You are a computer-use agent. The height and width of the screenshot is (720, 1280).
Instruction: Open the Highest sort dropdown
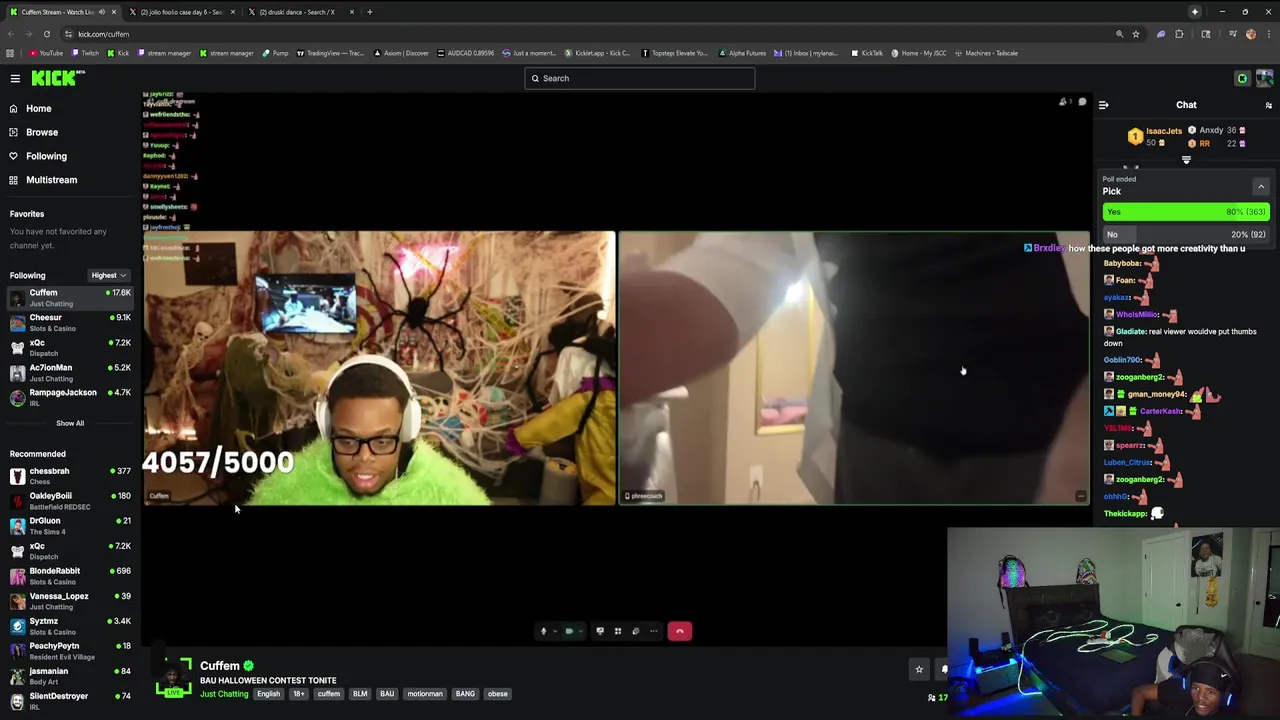point(108,276)
